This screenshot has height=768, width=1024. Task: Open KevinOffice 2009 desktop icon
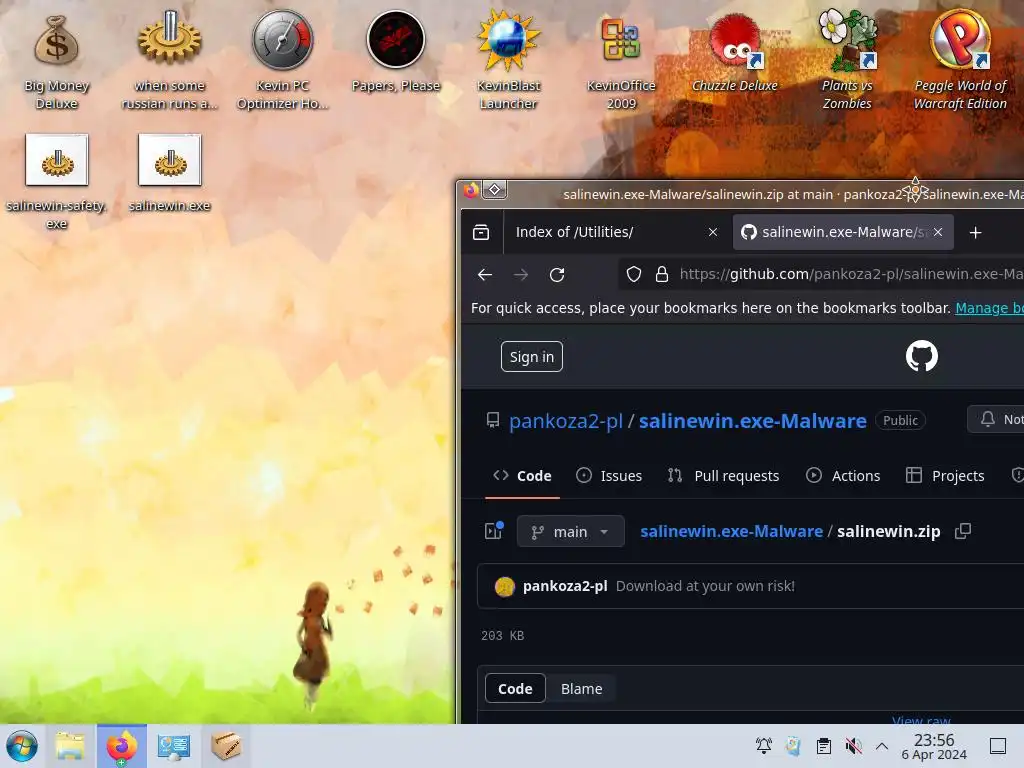[x=620, y=62]
